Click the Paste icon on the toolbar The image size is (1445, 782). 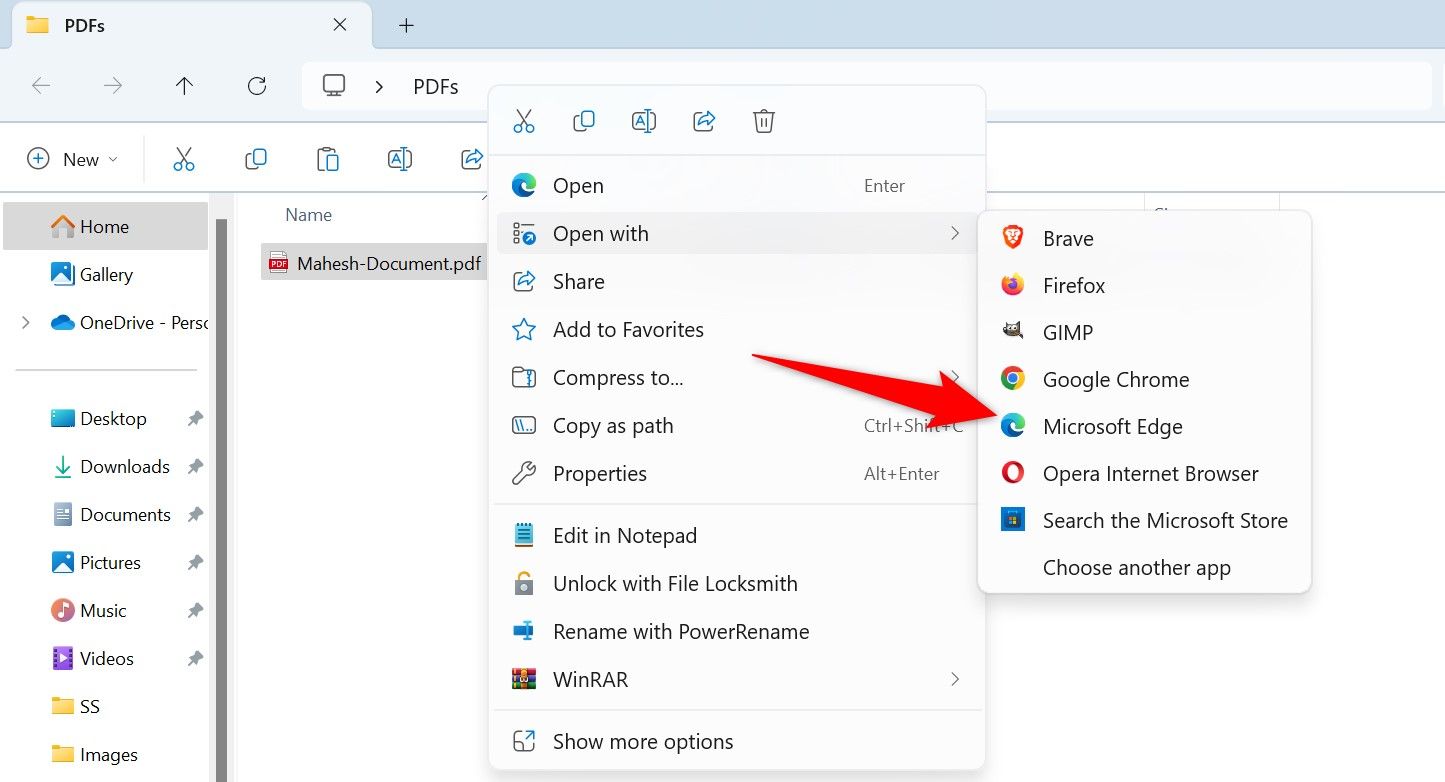coord(327,158)
